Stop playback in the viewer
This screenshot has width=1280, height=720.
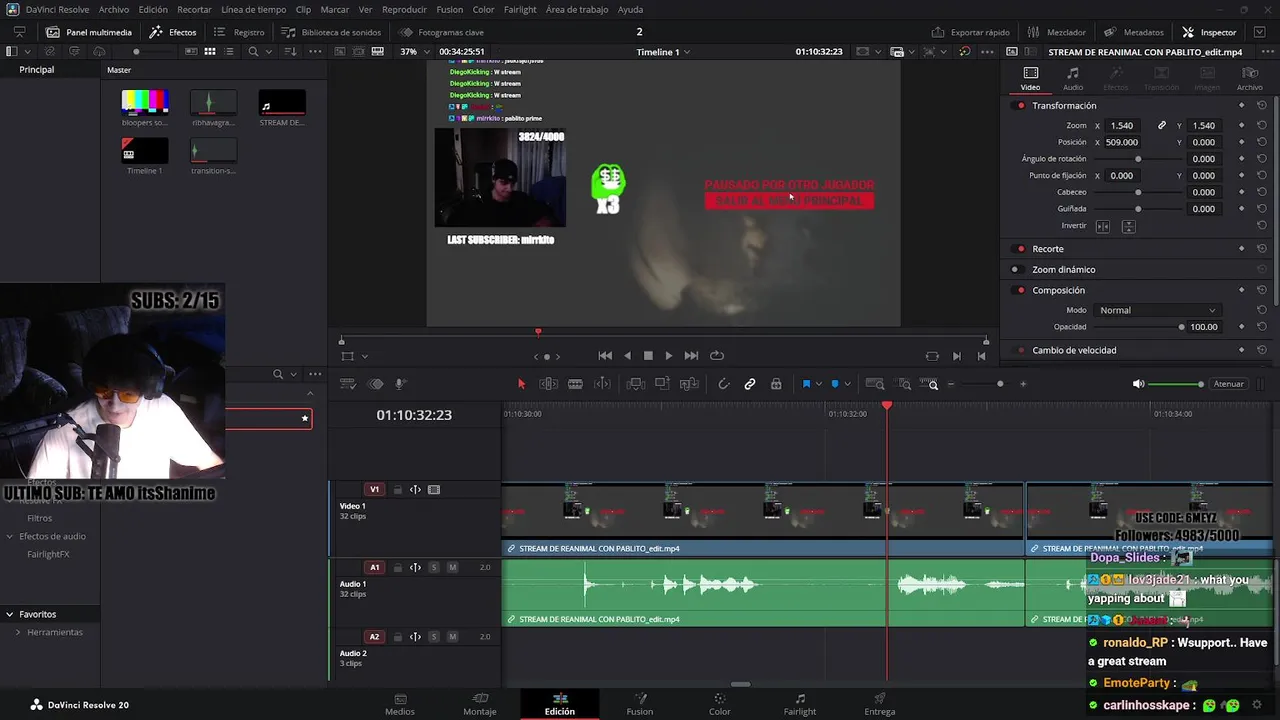648,356
